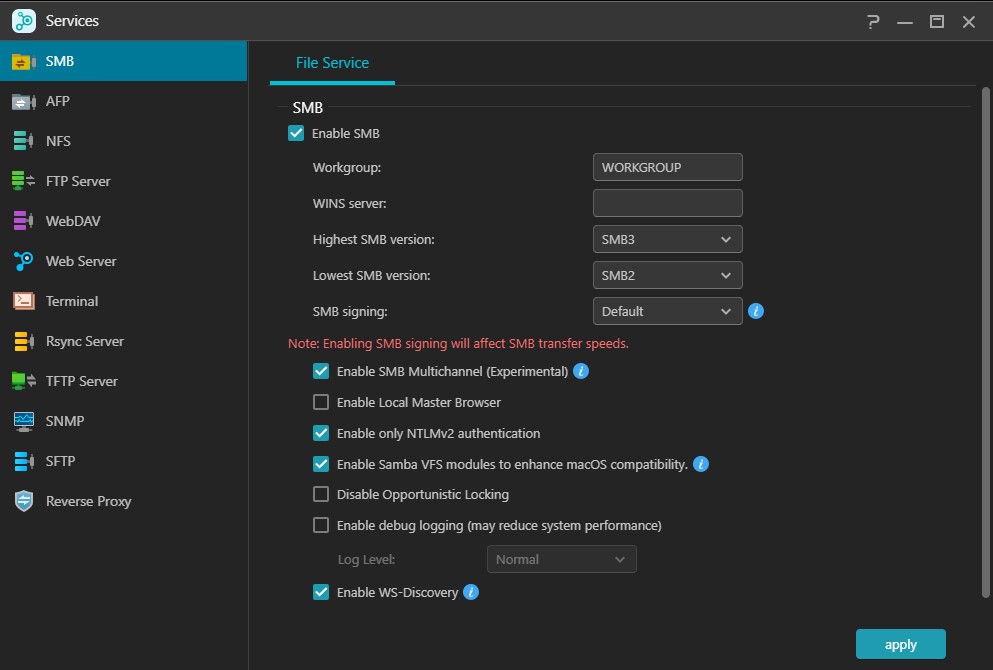Image resolution: width=993 pixels, height=670 pixels.
Task: Toggle Enable WS-Discovery checkbox
Action: click(321, 592)
